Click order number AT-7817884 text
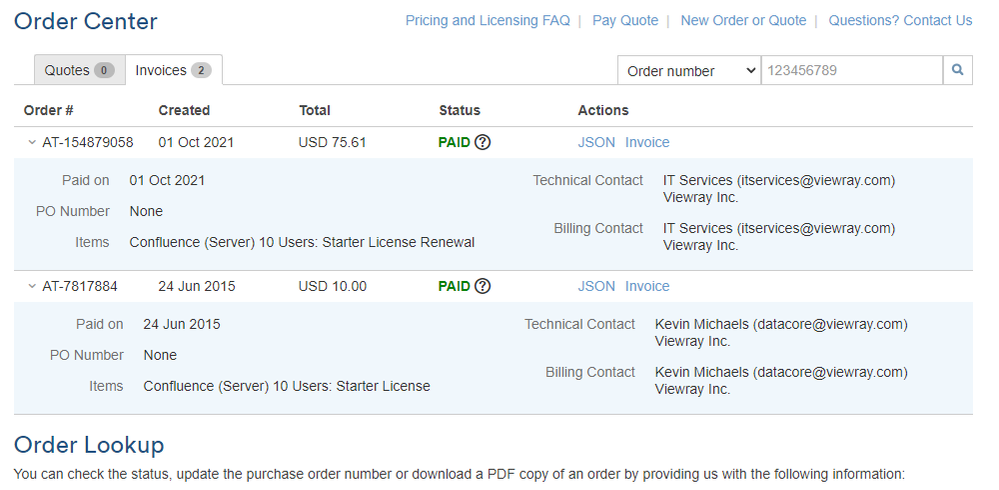 (80, 286)
